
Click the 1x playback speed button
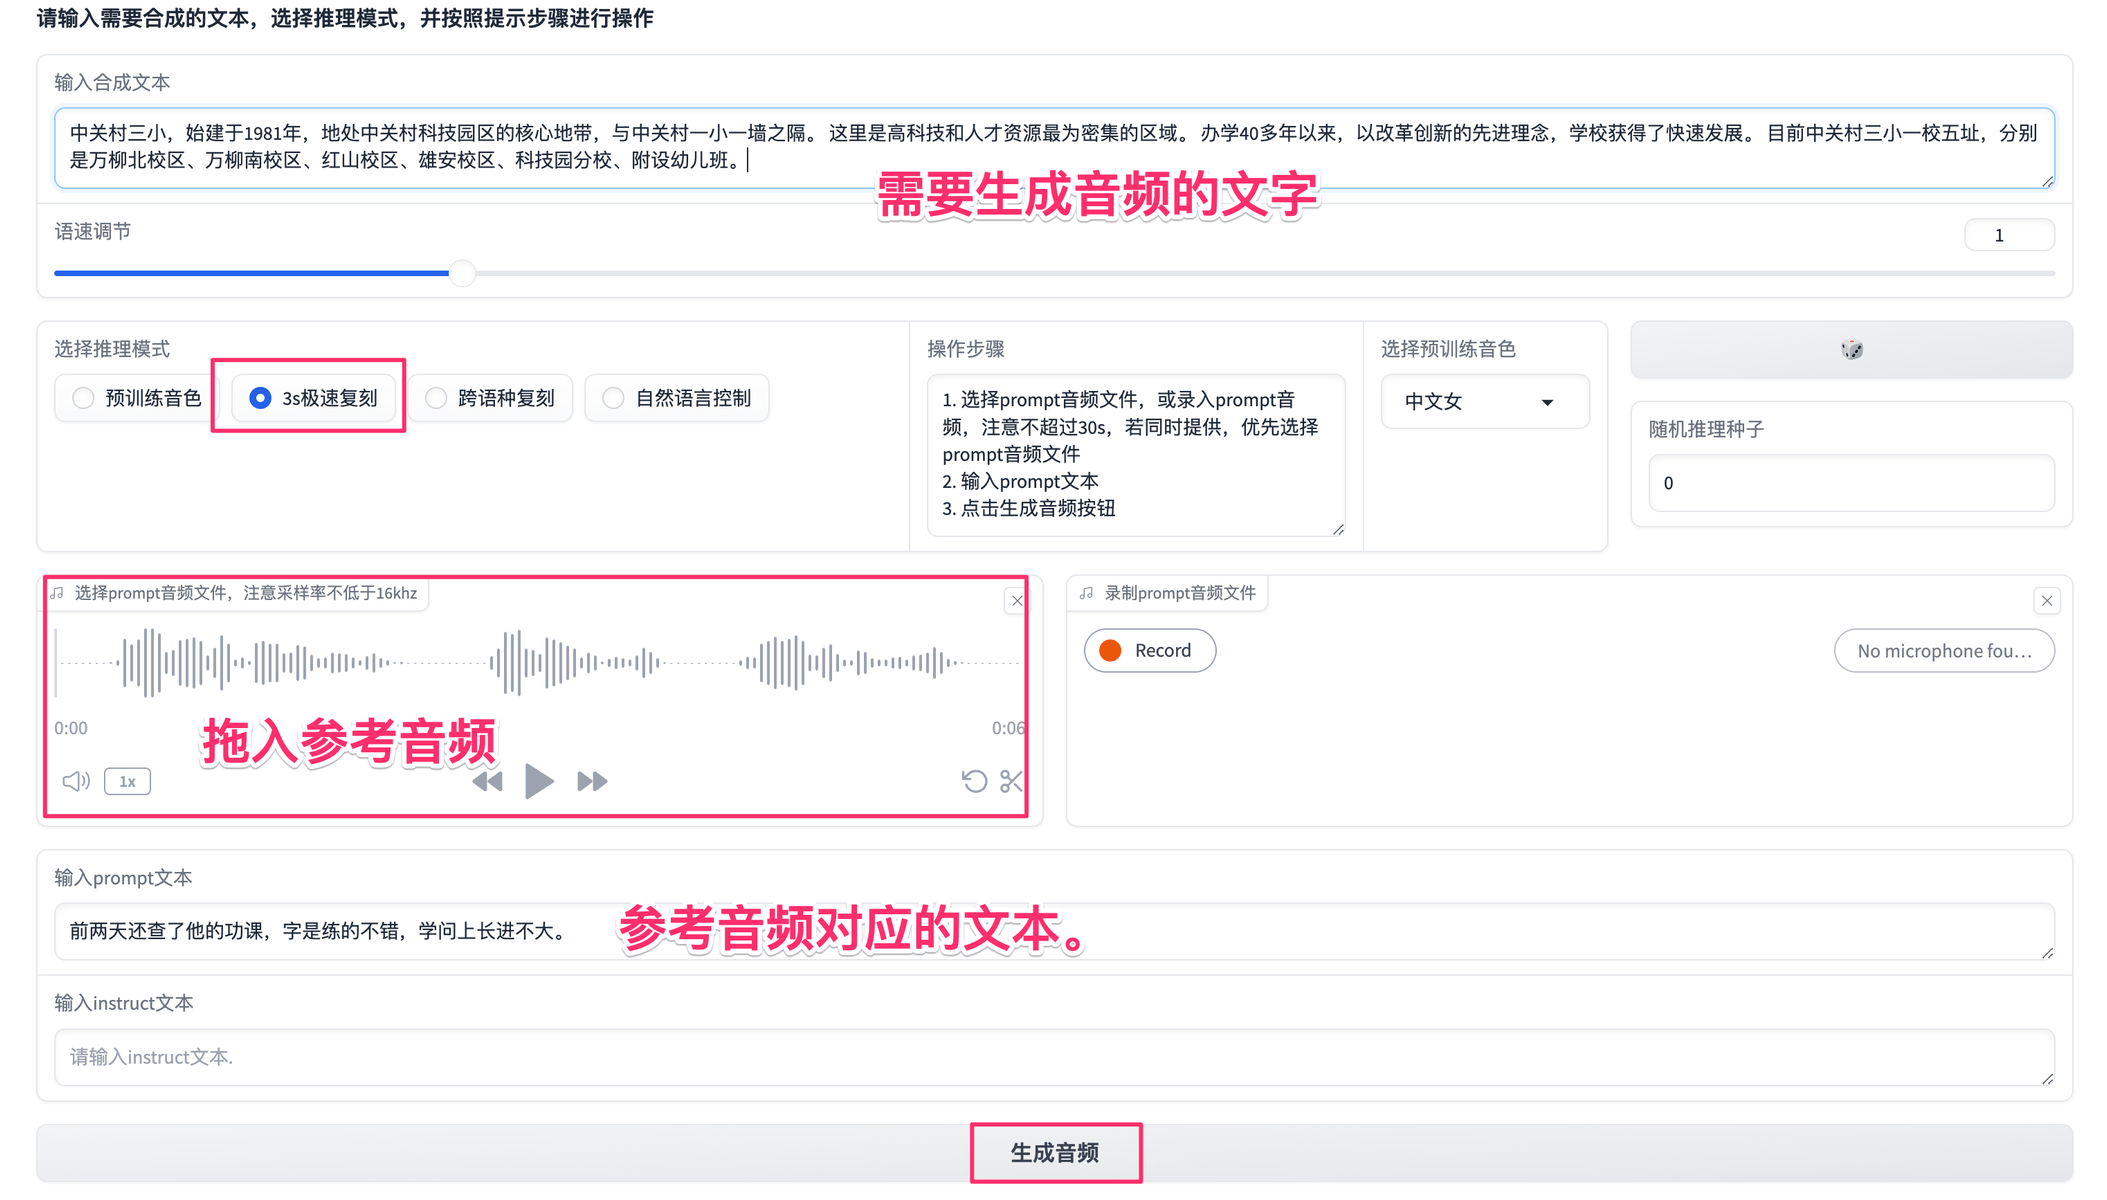coord(127,781)
